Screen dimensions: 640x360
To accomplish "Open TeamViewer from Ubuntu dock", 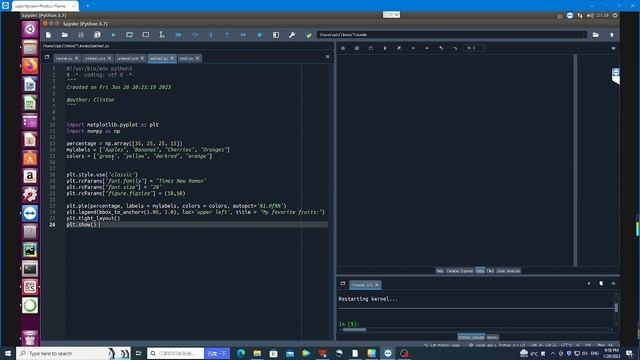I will coord(30,213).
